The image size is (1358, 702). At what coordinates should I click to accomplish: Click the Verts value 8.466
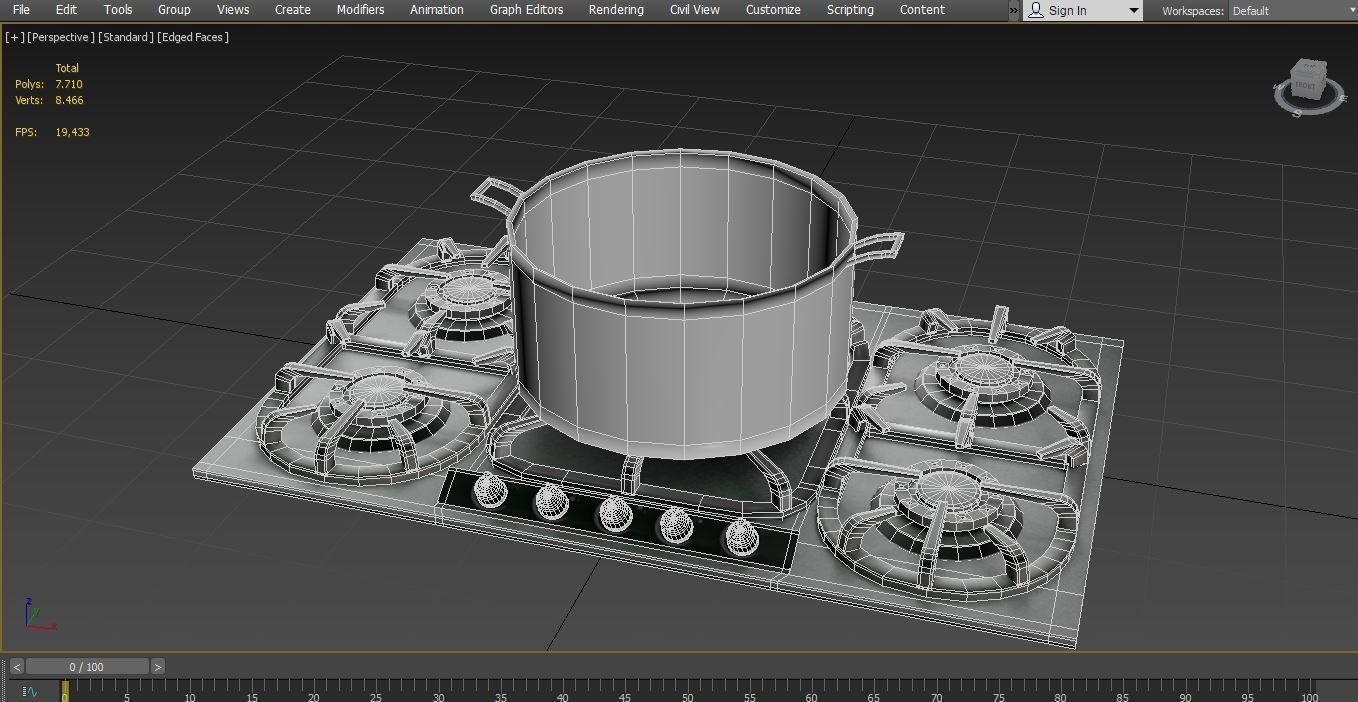click(69, 100)
